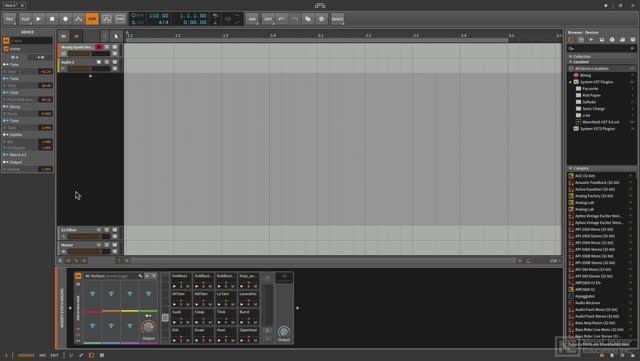Start playback with the transport play icon
The image size is (640, 361).
point(38,19)
